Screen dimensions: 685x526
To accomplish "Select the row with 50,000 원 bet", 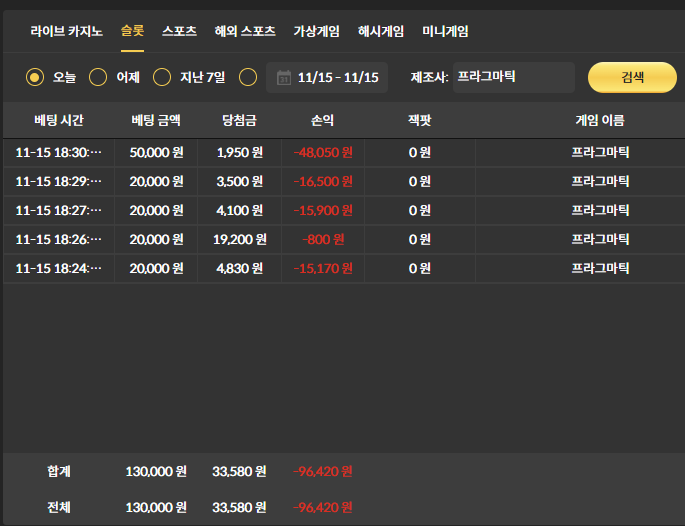I will [342, 153].
